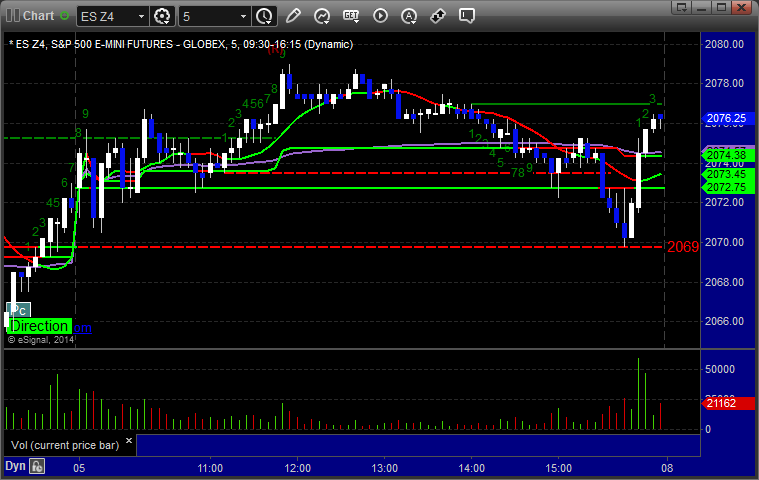The width and height of the screenshot is (759, 480).
Task: Click the time-lock icon next to Dyn
Action: click(x=37, y=466)
